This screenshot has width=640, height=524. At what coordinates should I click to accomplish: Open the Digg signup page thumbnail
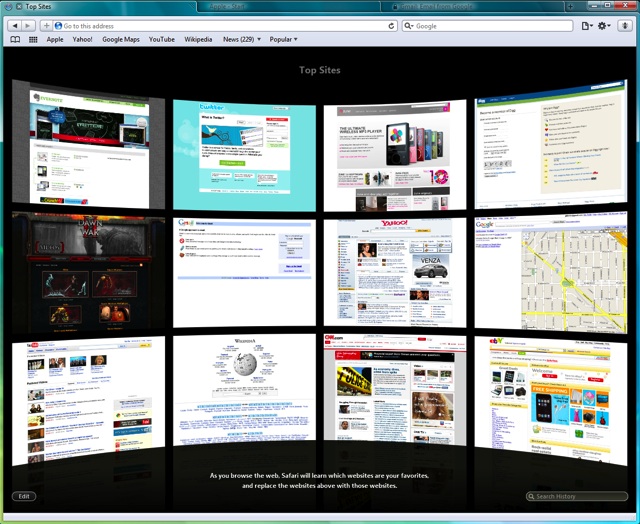point(551,144)
